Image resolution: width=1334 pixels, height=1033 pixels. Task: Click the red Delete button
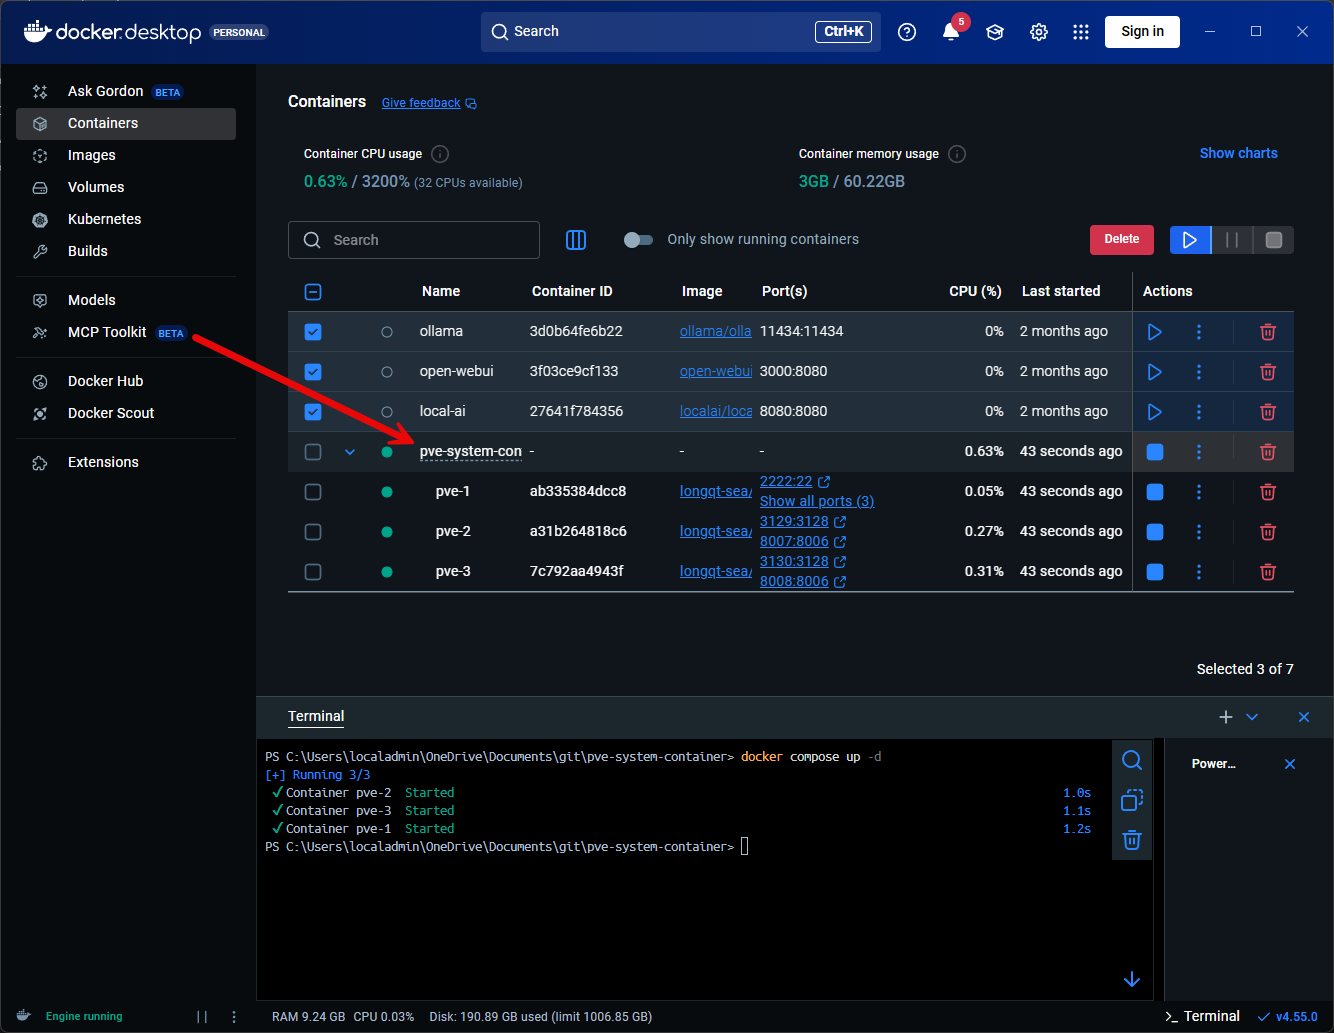pos(1122,240)
